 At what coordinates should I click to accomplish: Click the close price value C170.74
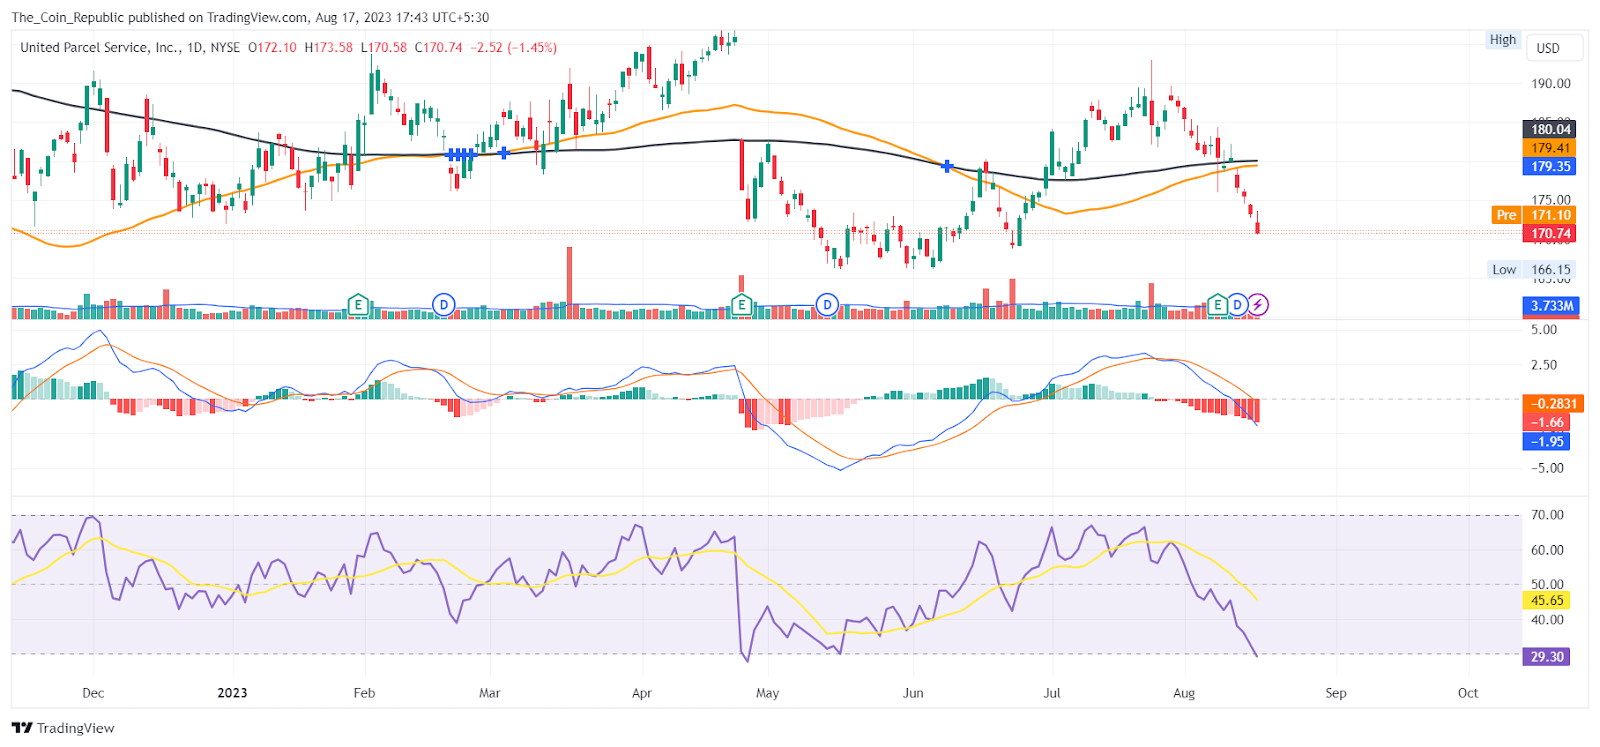tap(439, 47)
